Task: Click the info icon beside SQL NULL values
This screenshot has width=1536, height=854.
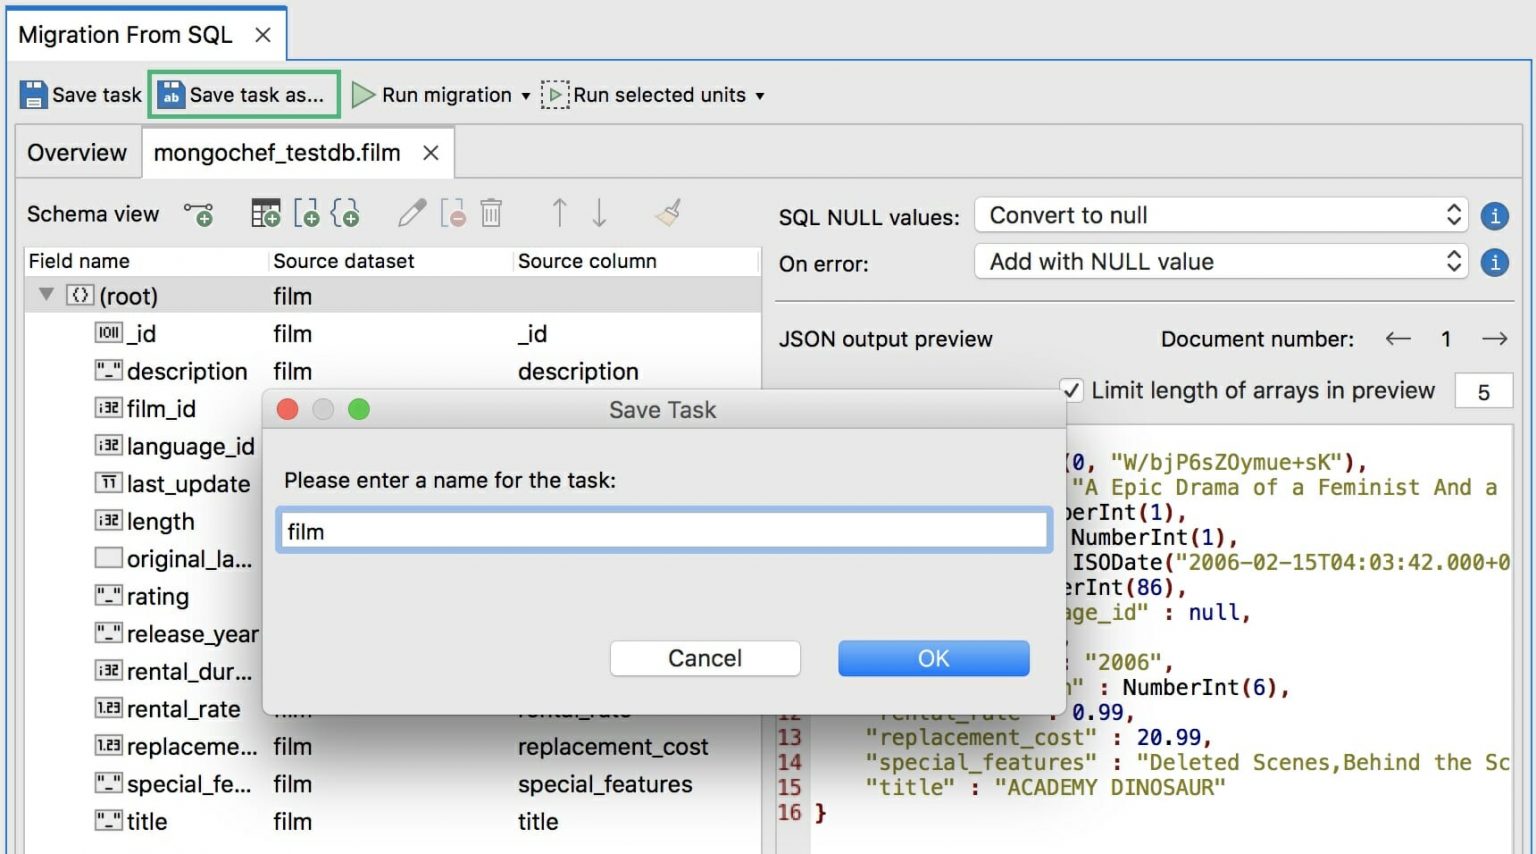Action: click(x=1494, y=216)
